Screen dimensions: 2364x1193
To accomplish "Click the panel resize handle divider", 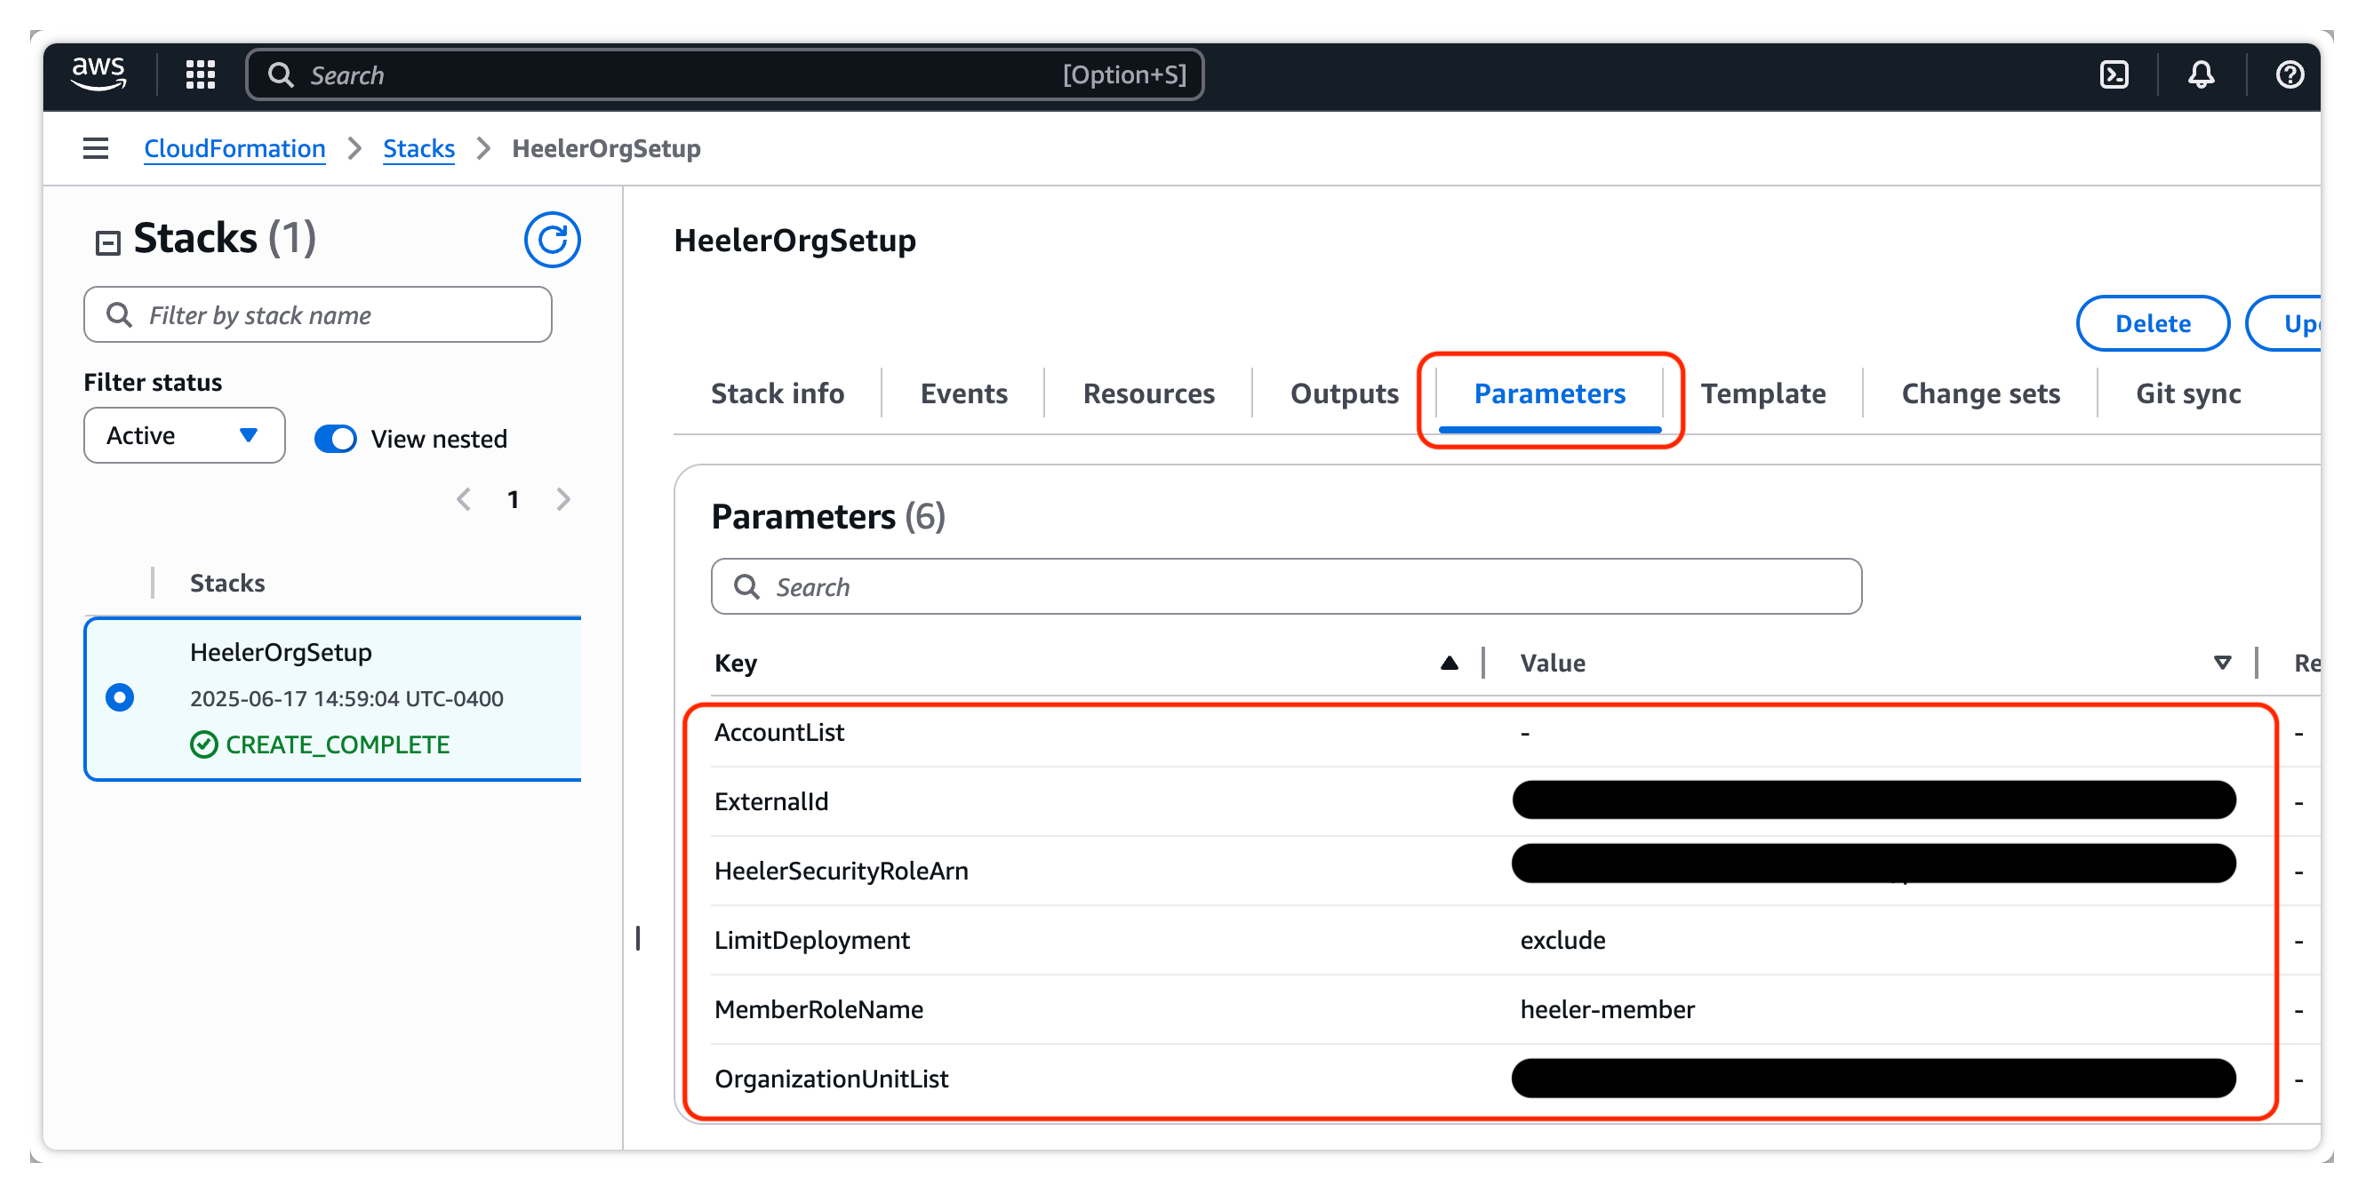I will click(638, 938).
